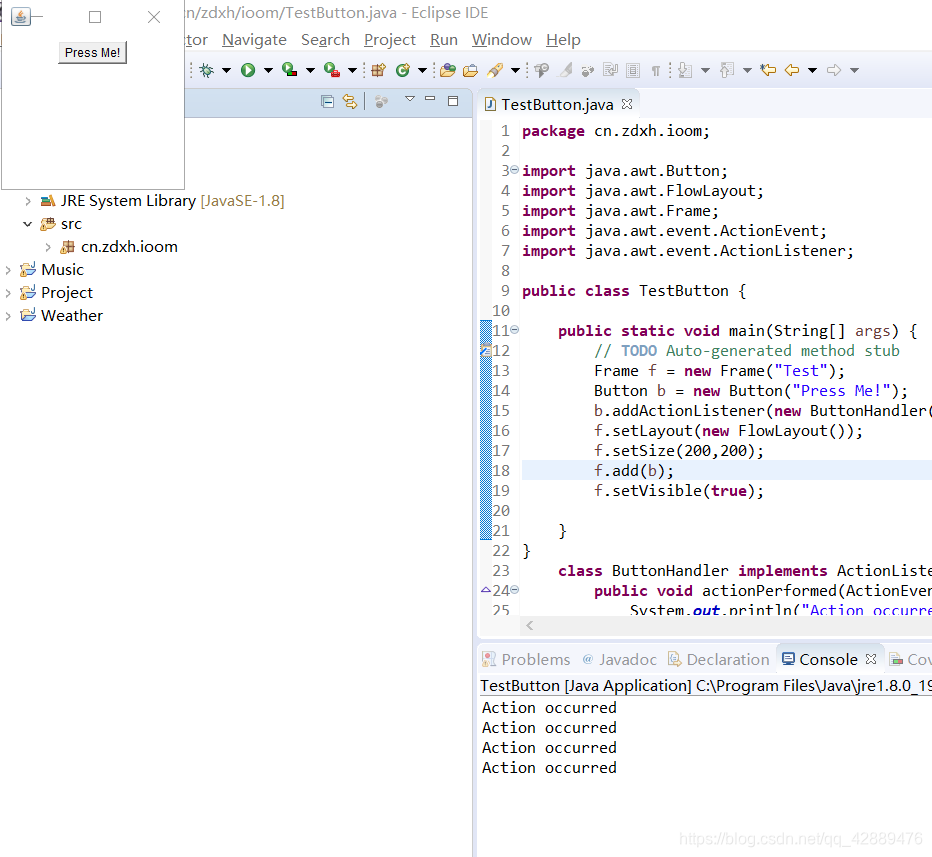Click the override marker at line 24
This screenshot has height=857, width=932.
[x=486, y=590]
